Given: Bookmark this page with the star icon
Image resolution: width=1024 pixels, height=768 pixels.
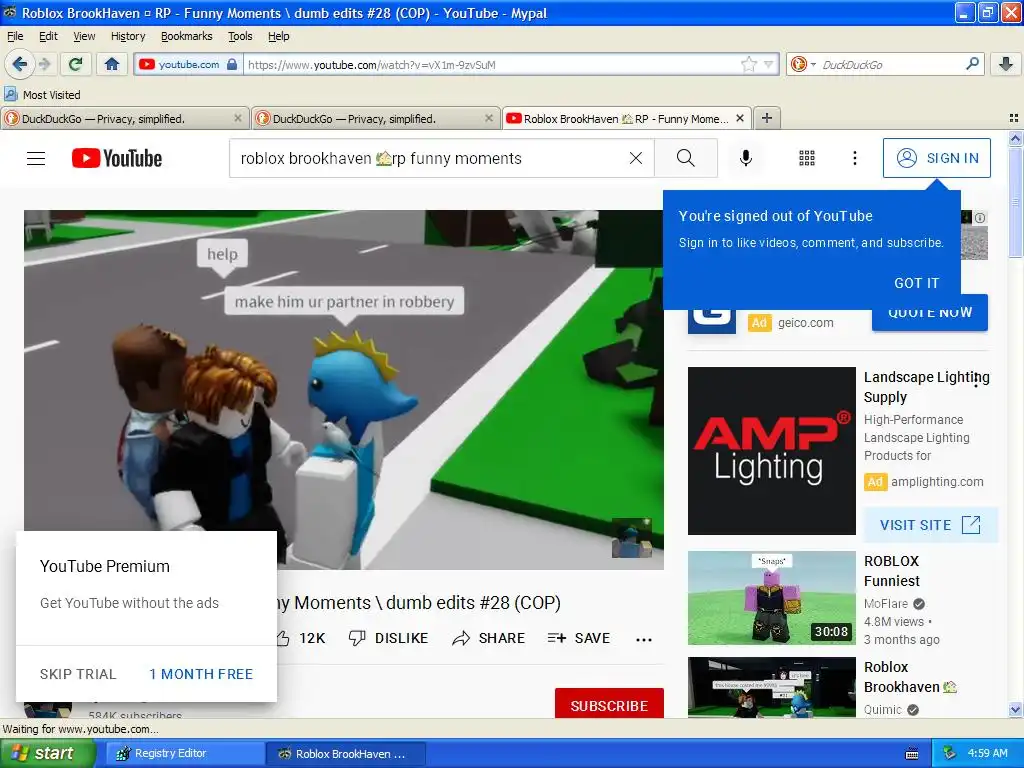Looking at the screenshot, I should [x=749, y=64].
